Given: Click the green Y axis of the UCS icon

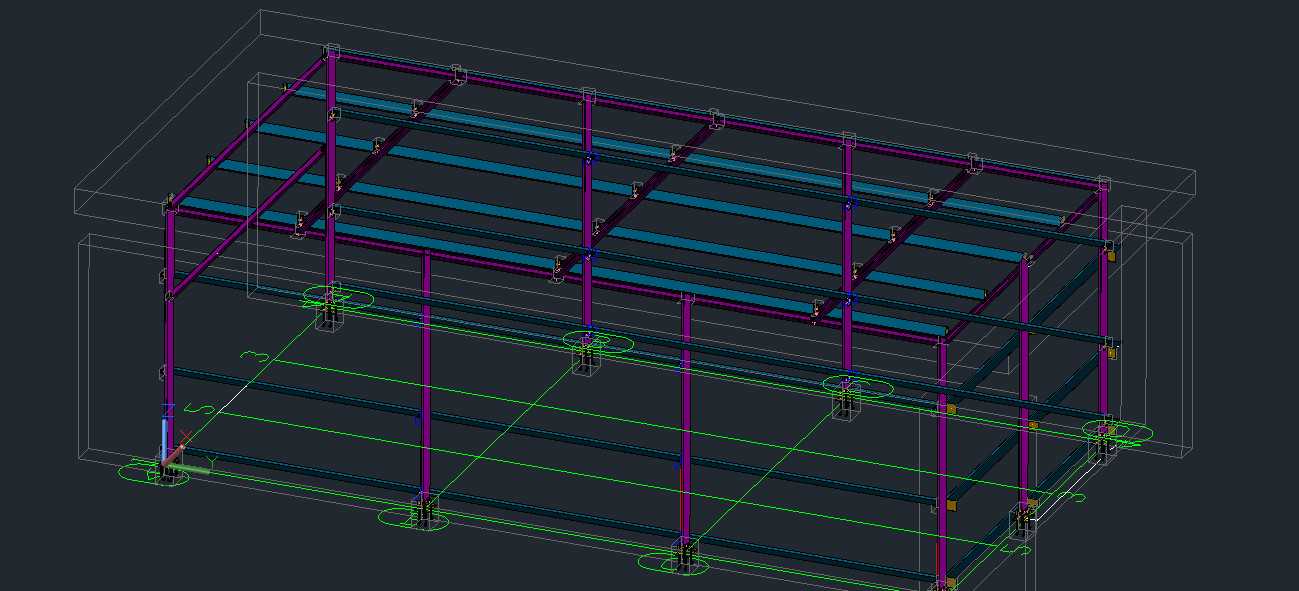Looking at the screenshot, I should tap(189, 467).
